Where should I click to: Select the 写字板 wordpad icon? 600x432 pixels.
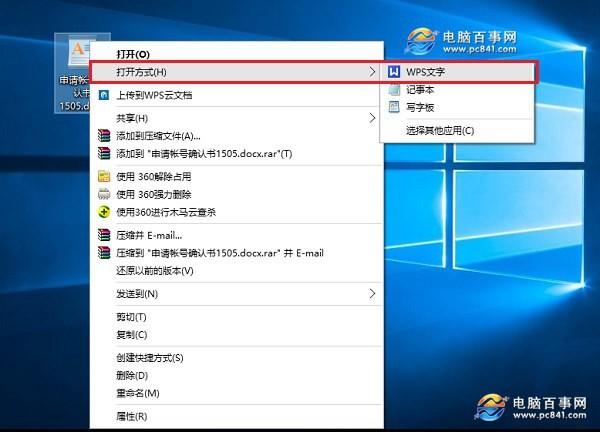click(x=394, y=107)
